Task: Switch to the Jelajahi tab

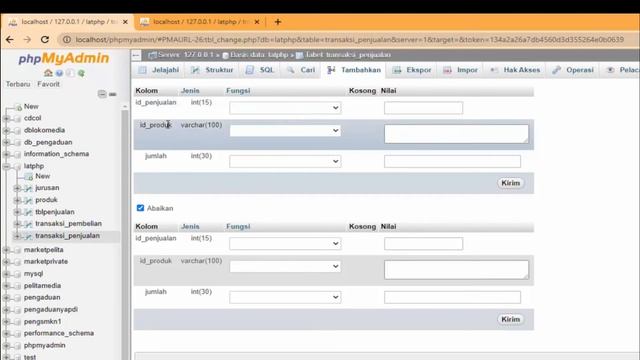Action: click(x=159, y=70)
